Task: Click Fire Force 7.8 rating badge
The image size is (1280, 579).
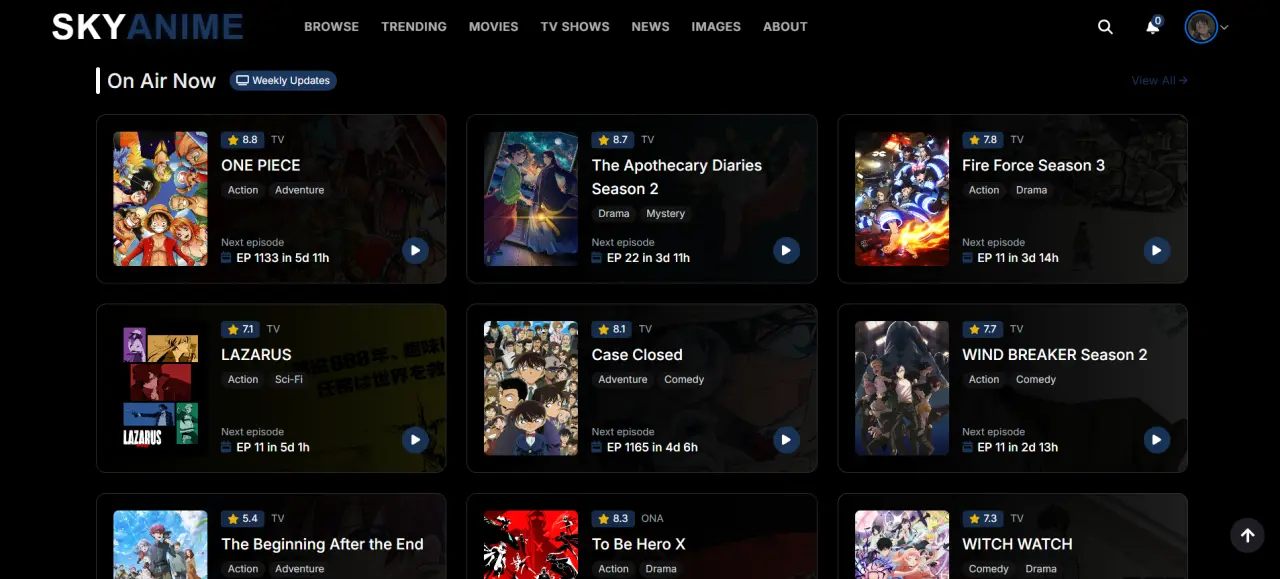Action: click(983, 140)
